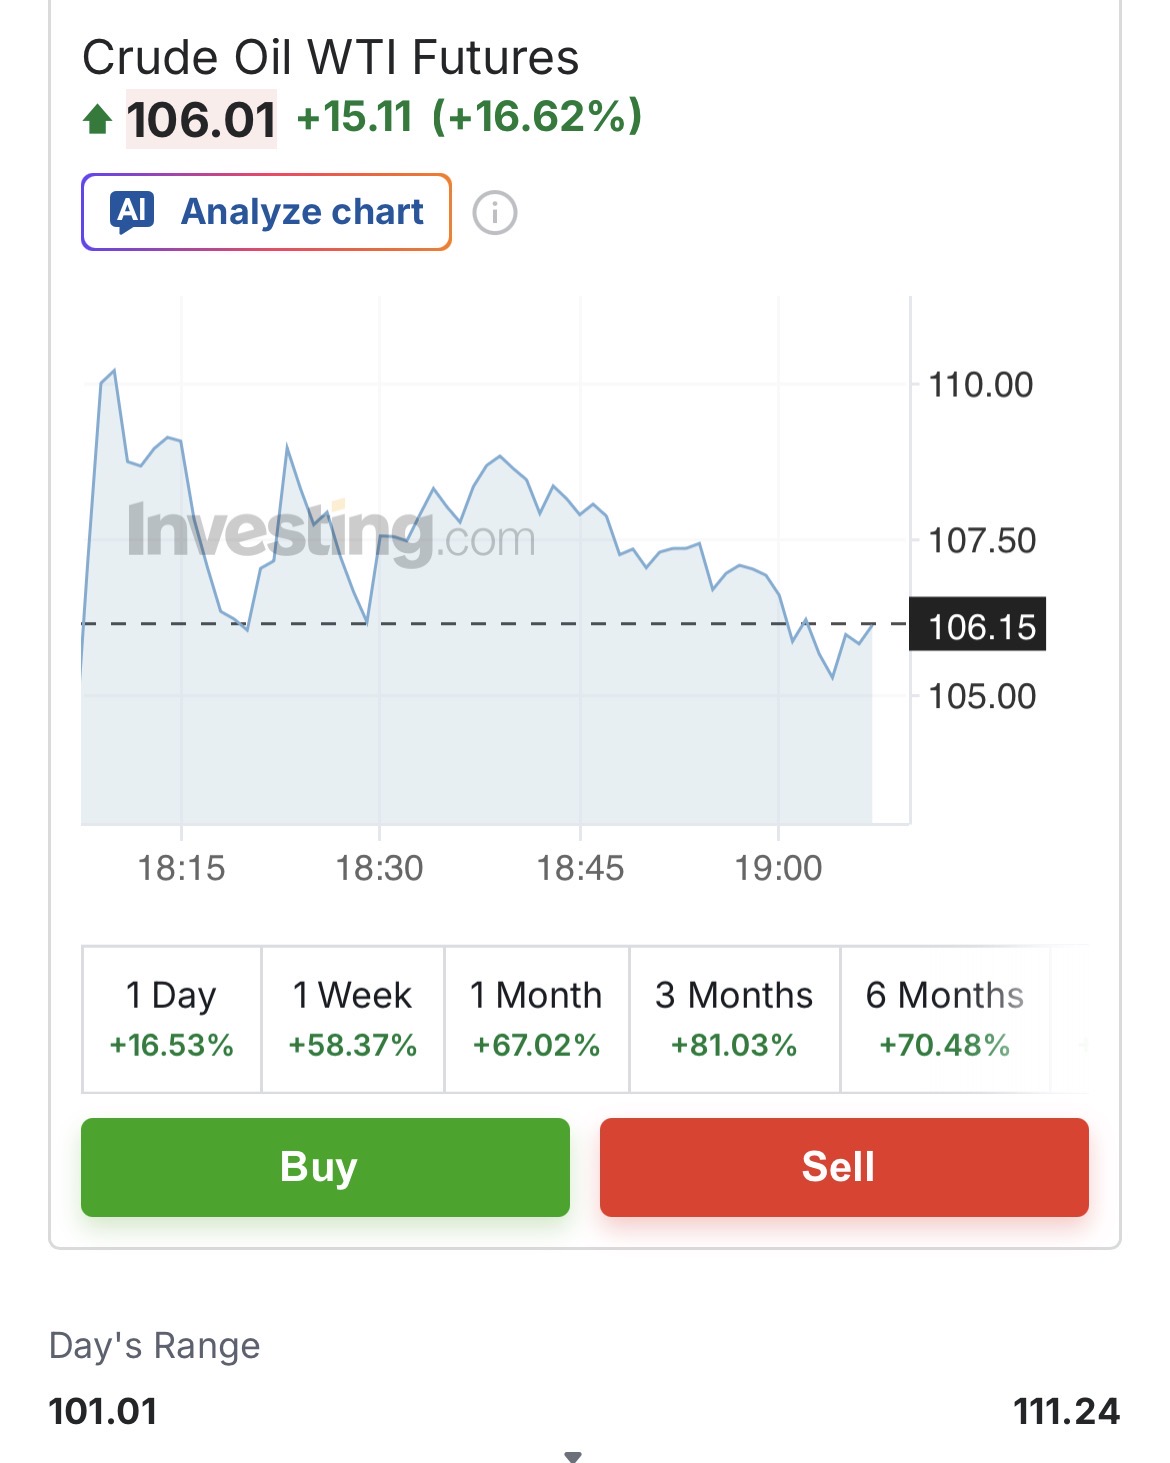The width and height of the screenshot is (1170, 1463).
Task: Click the Day's Range triangle marker
Action: 573,1456
